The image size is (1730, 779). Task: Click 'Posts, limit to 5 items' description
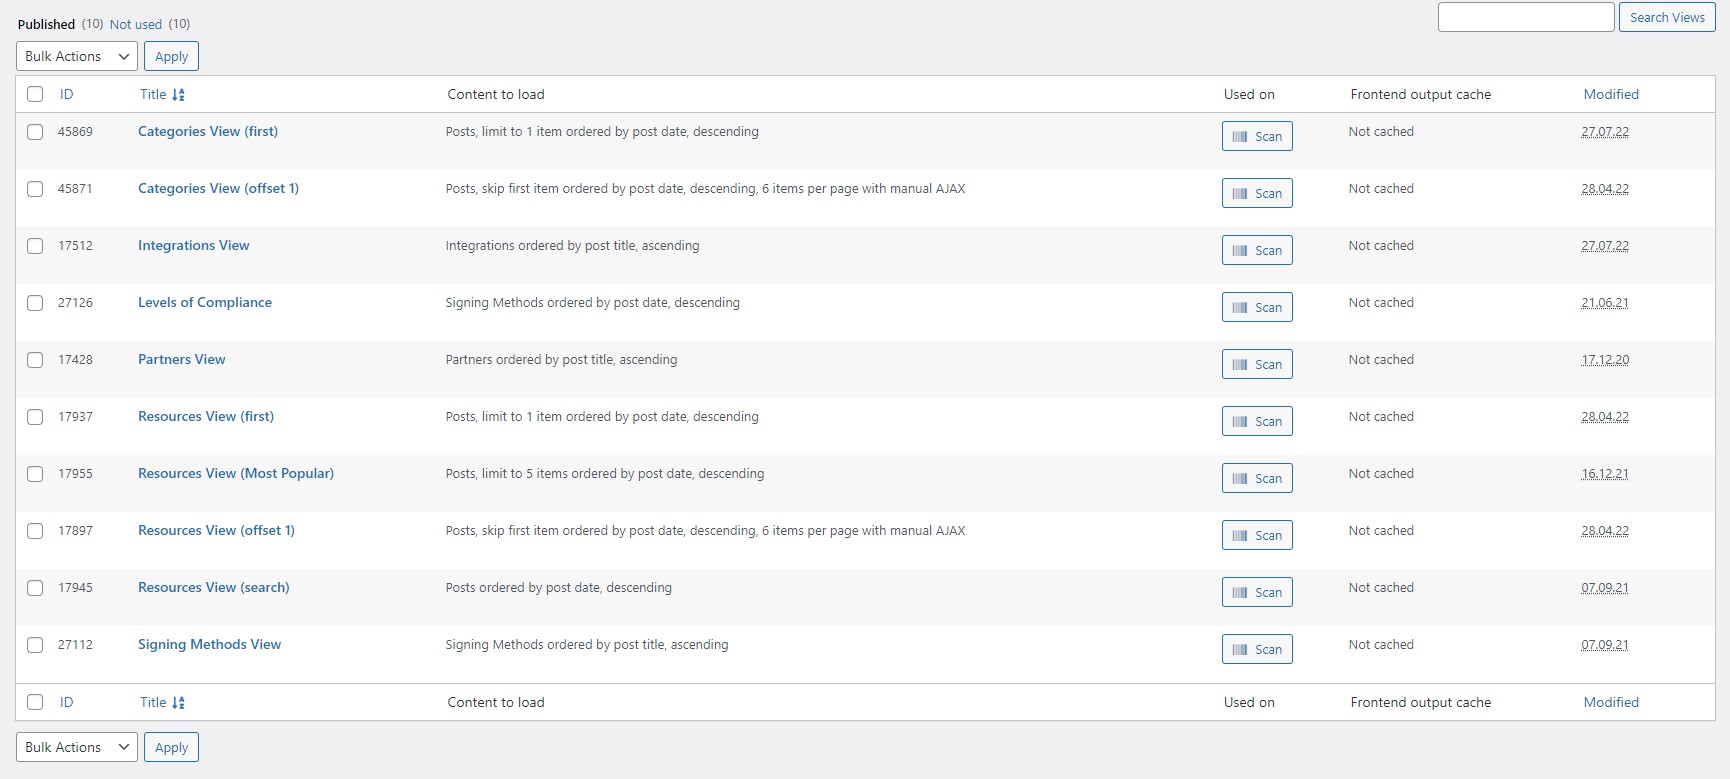tap(605, 473)
